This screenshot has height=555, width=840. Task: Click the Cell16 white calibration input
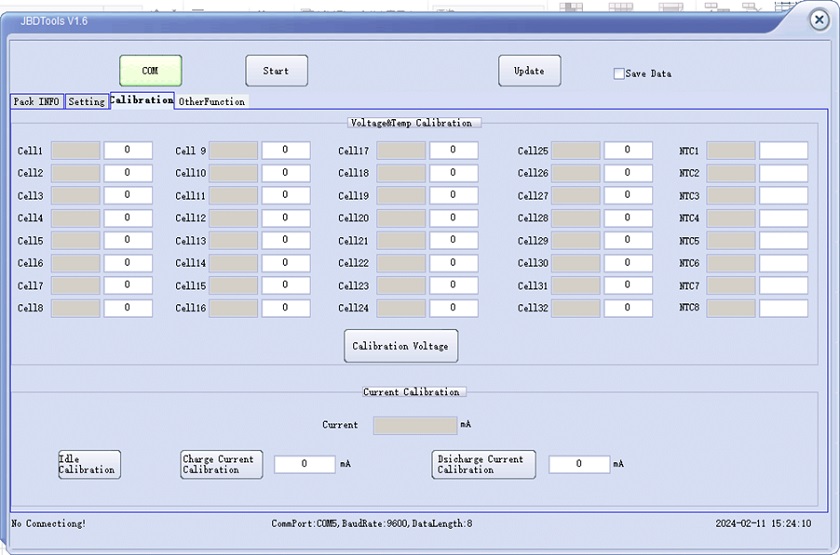pyautogui.click(x=286, y=308)
